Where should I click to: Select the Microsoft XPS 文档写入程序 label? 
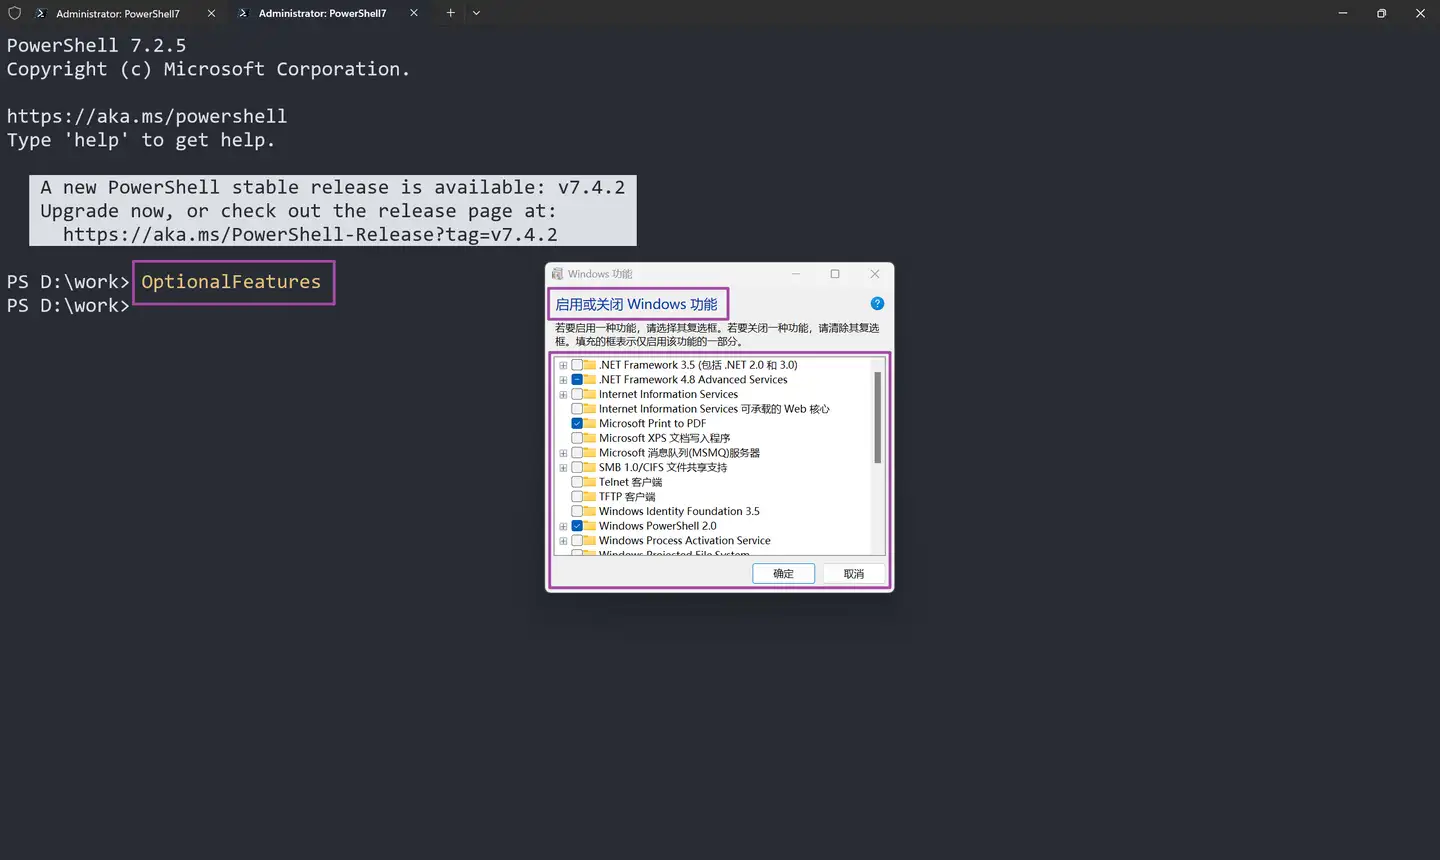click(x=664, y=438)
